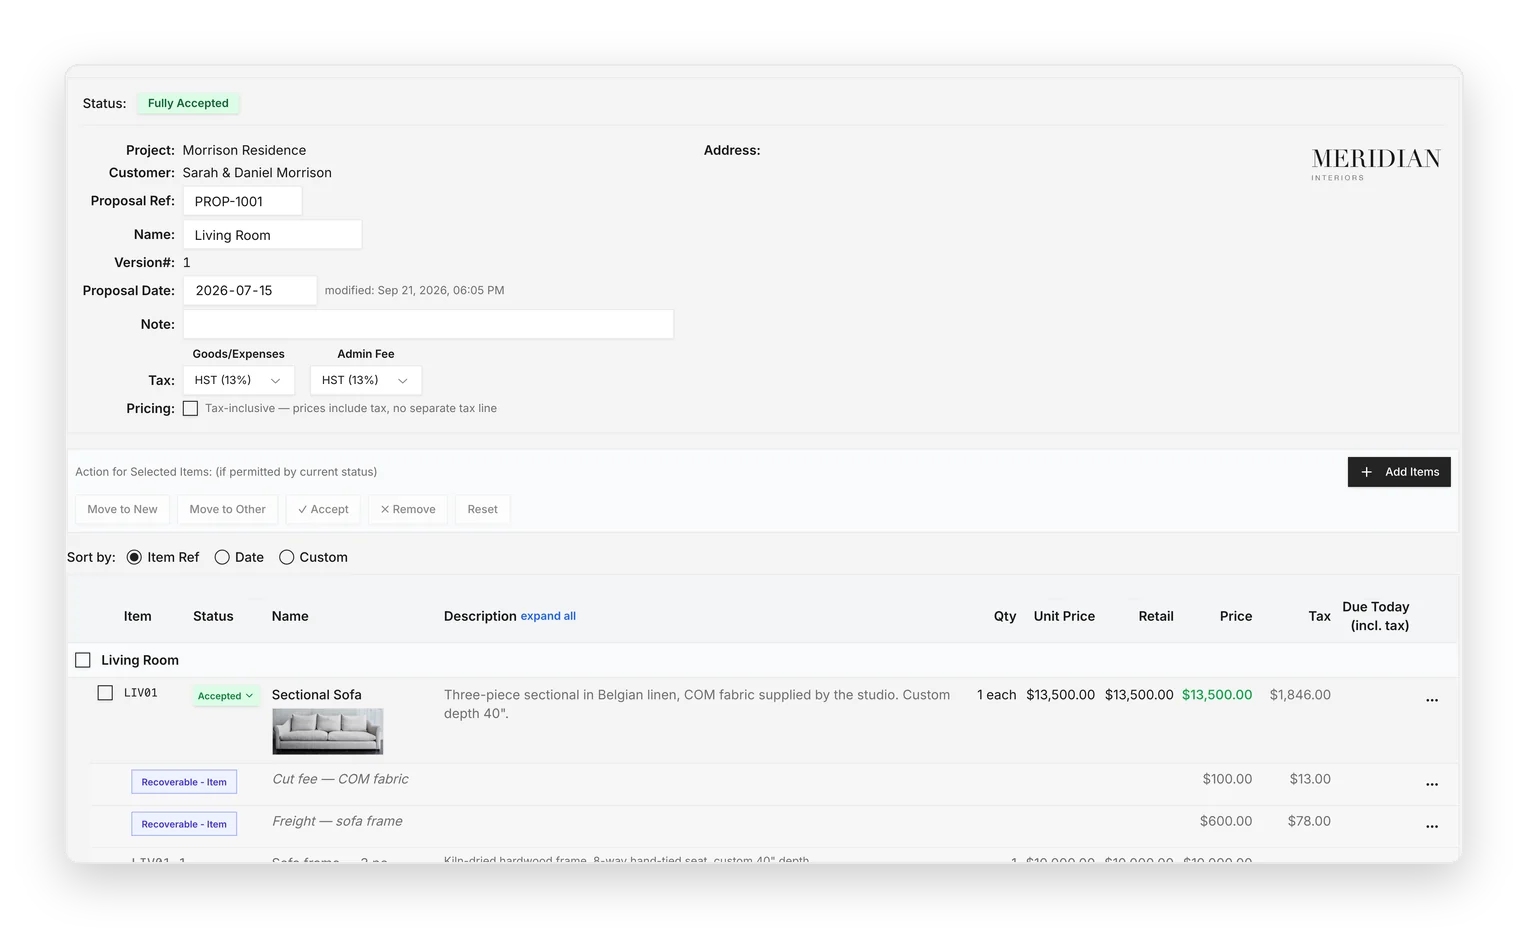The image size is (1528, 928).
Task: Click the Morrison Residence project name
Action: tap(244, 150)
